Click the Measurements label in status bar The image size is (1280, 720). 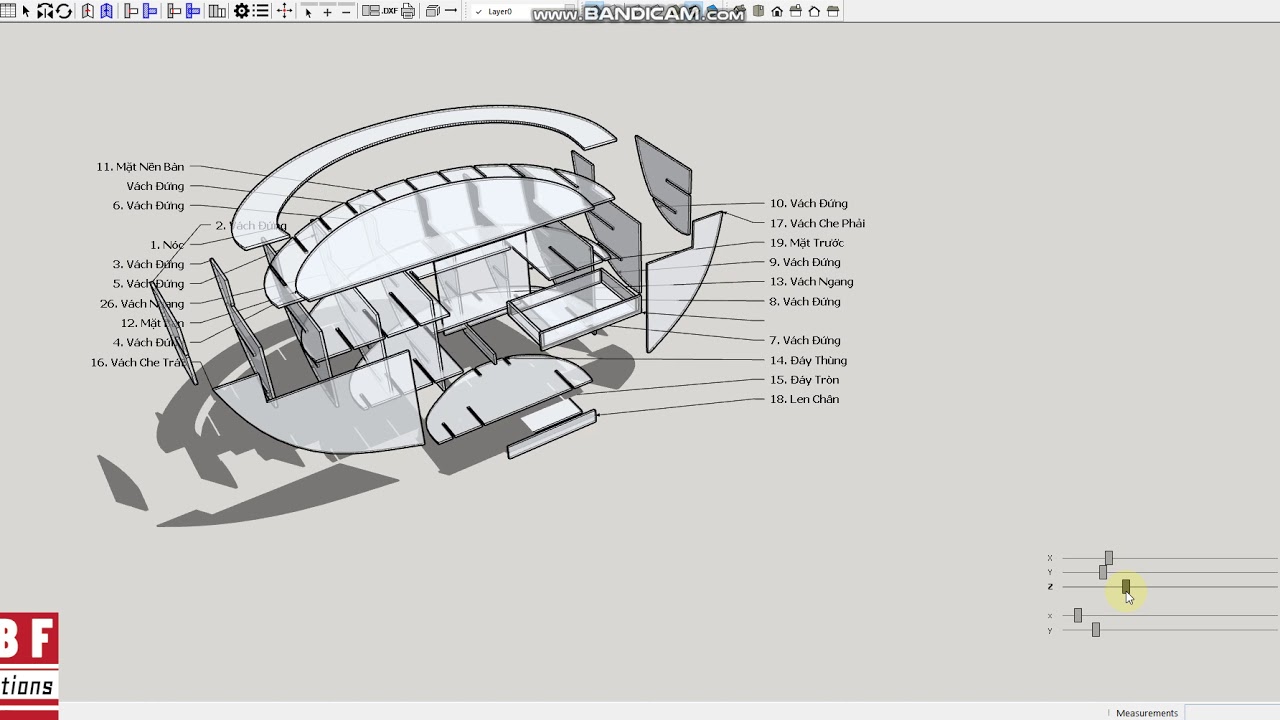click(x=1147, y=713)
